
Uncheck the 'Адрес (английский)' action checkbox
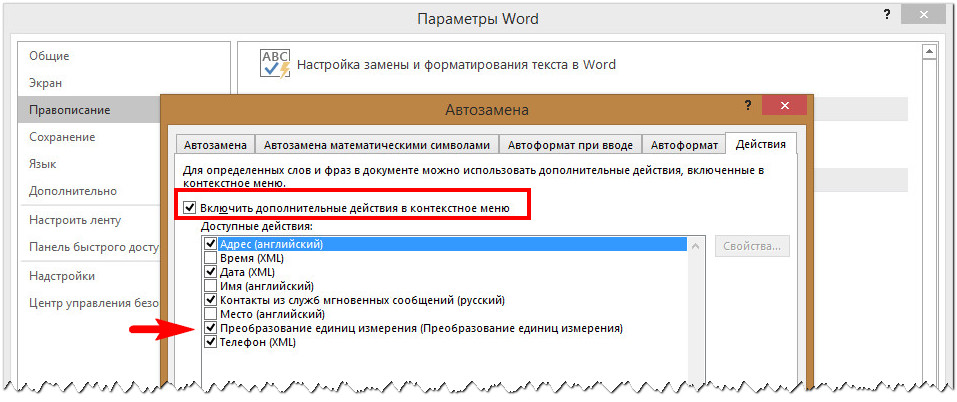tap(211, 244)
